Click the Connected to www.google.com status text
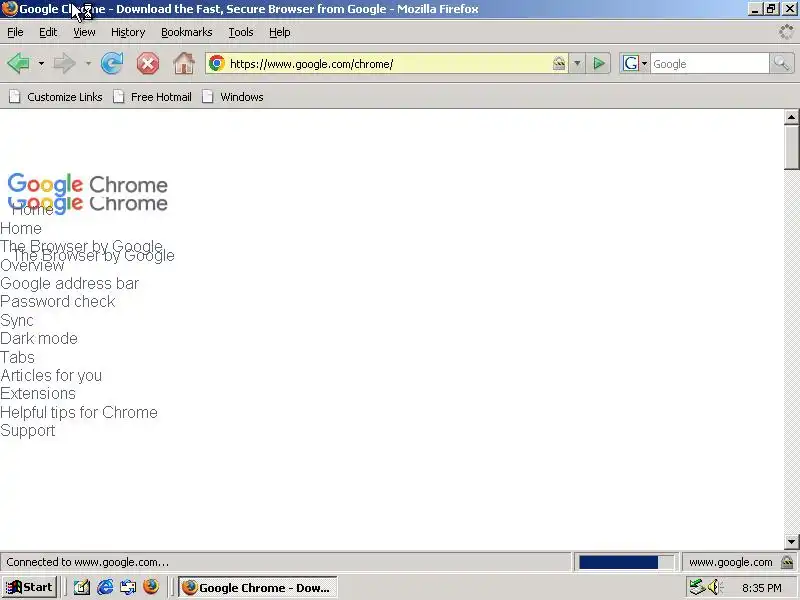Screen dimensions: 800x600 87,562
